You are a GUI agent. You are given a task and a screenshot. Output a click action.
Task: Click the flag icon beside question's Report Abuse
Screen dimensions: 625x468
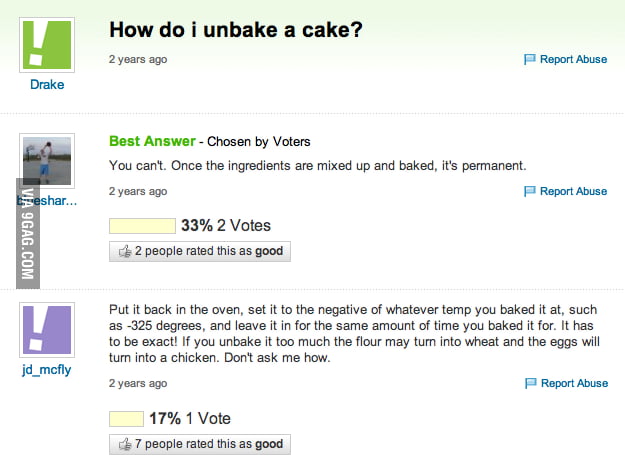pyautogui.click(x=530, y=60)
